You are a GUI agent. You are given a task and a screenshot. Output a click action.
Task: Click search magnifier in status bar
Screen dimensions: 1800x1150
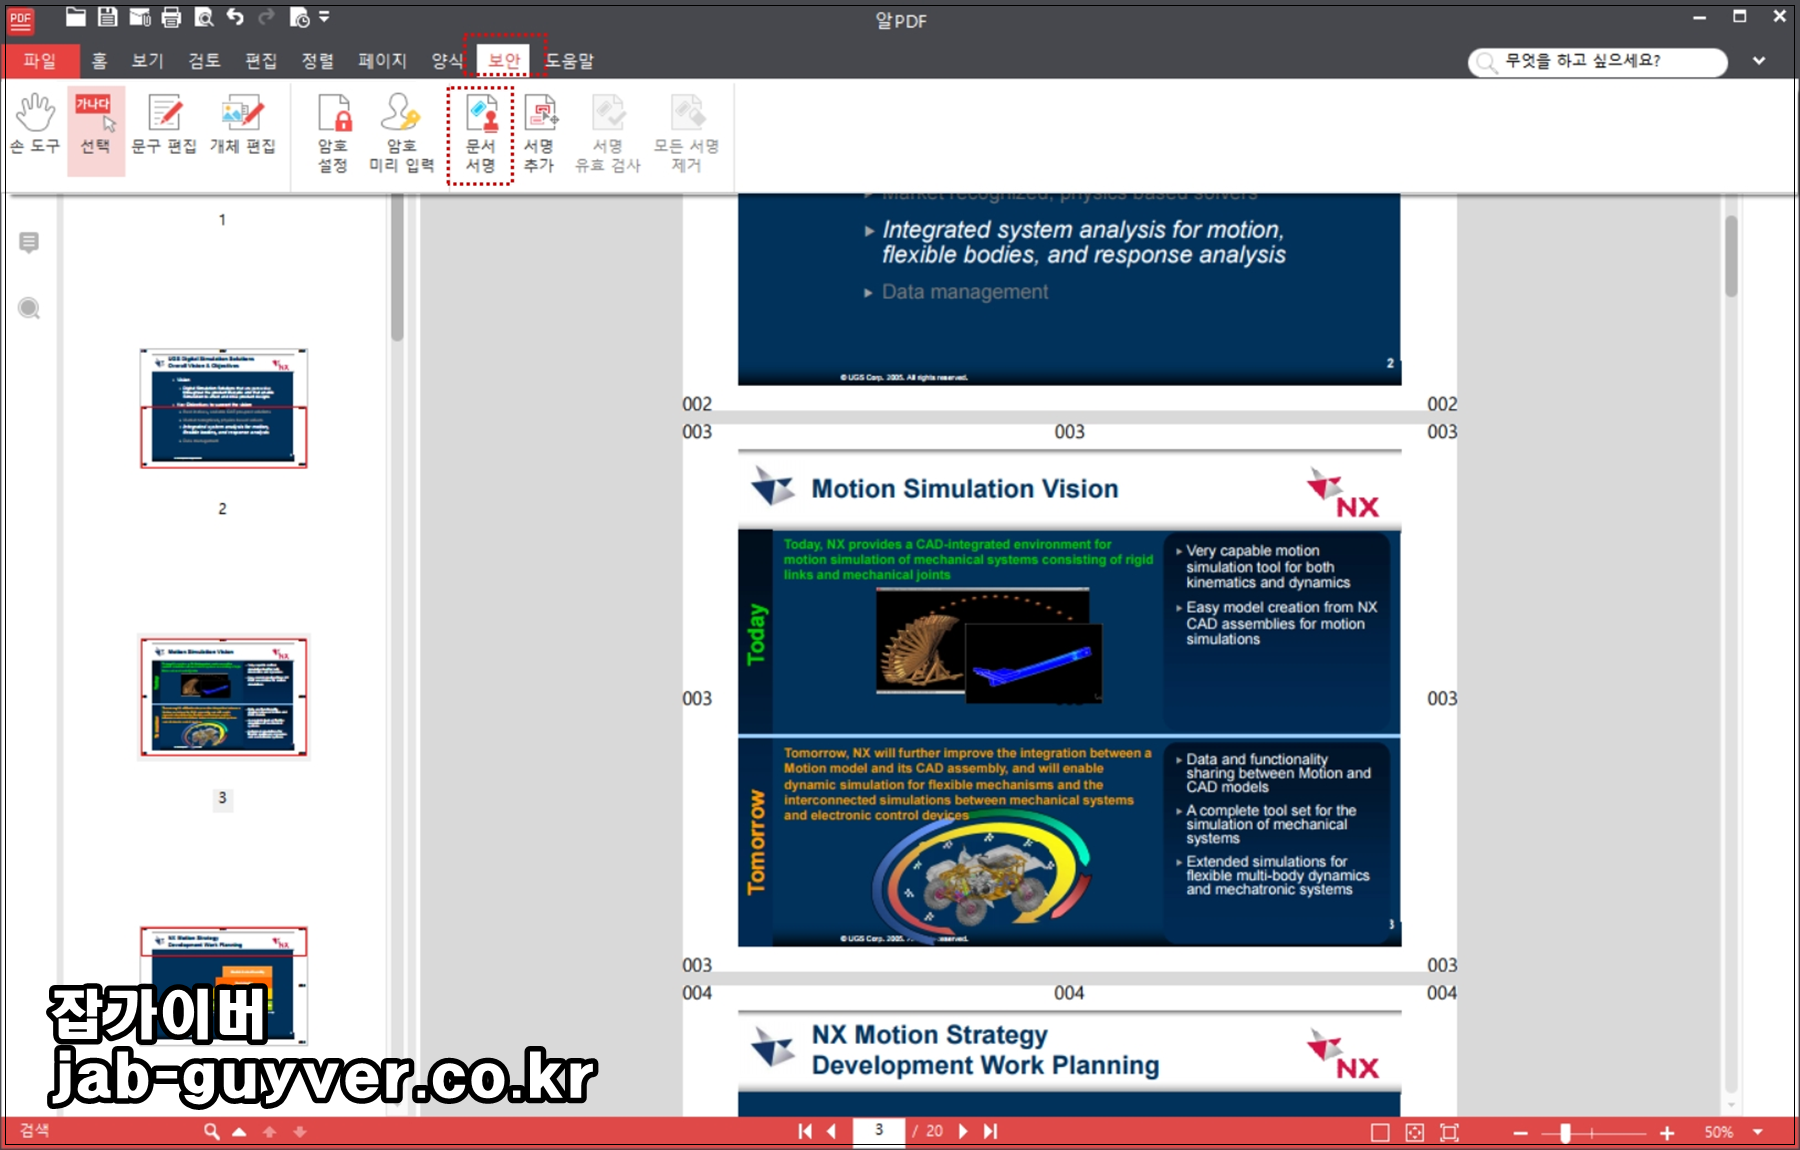(212, 1131)
